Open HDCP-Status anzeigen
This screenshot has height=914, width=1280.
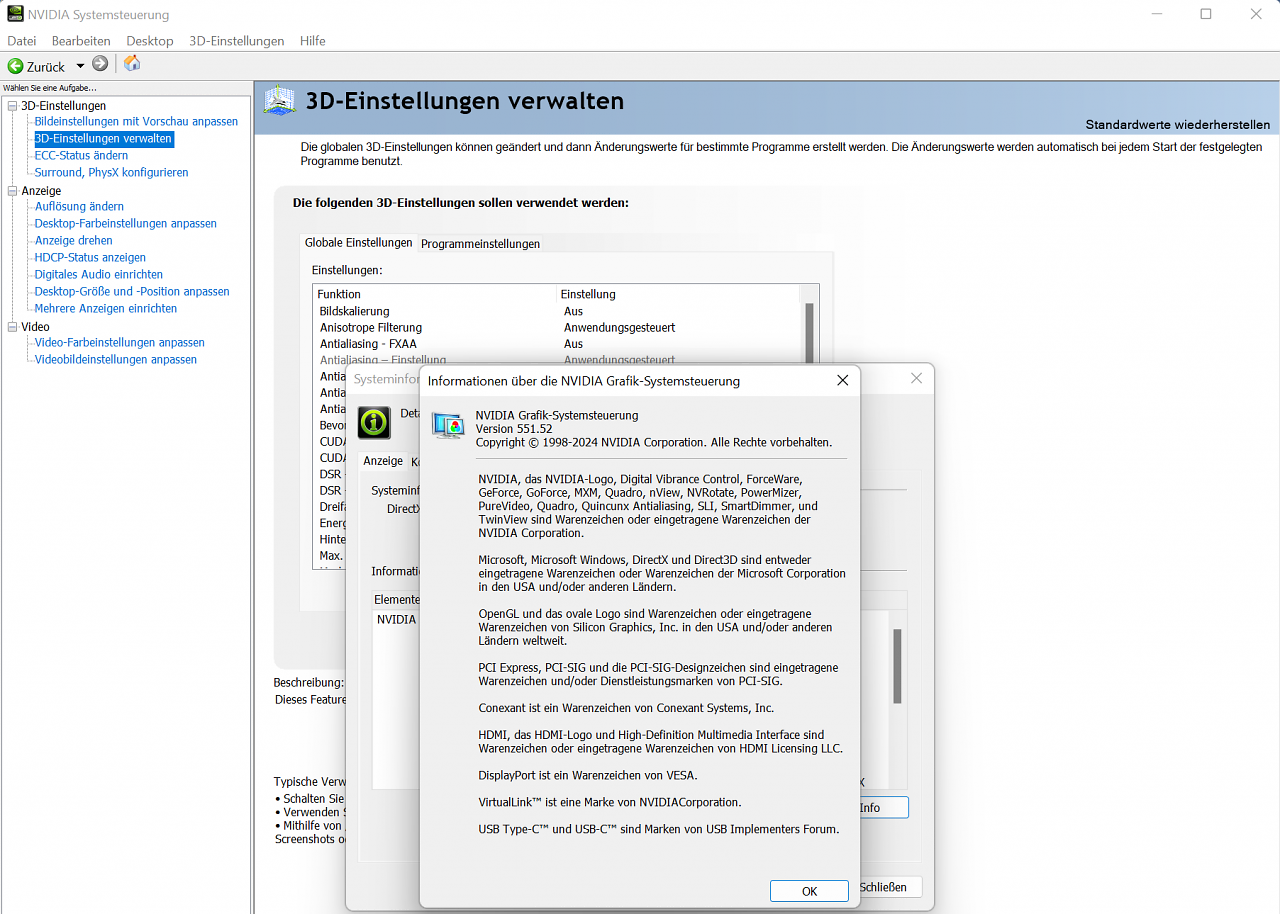coord(90,258)
